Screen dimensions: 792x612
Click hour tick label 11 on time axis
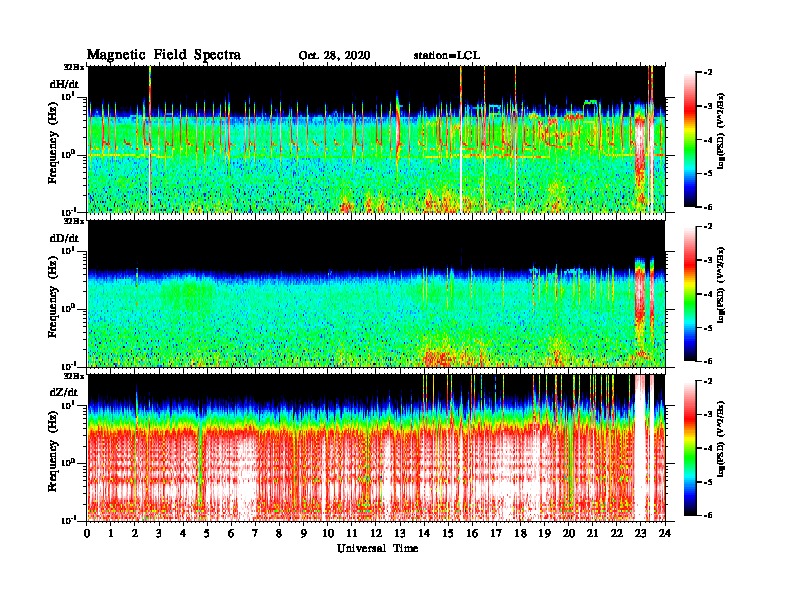point(352,533)
